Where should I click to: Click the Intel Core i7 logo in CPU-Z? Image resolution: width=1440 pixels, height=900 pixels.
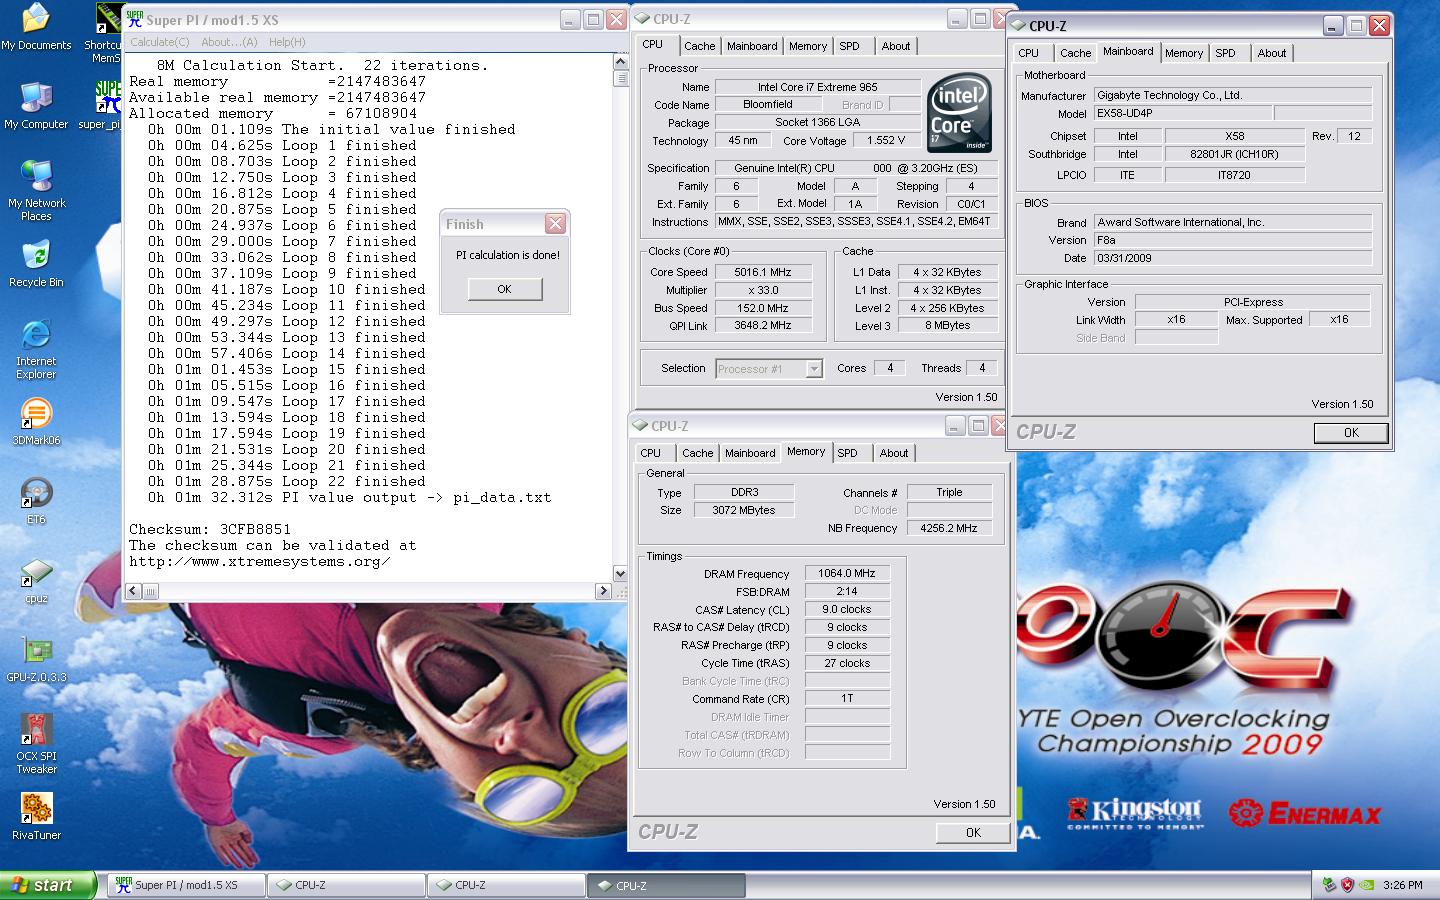click(x=959, y=112)
